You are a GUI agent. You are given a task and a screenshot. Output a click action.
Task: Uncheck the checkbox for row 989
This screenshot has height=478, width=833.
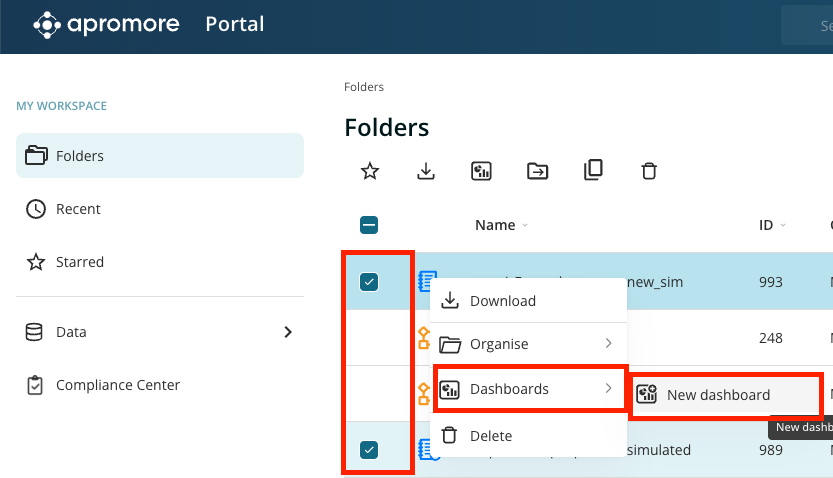(x=369, y=450)
